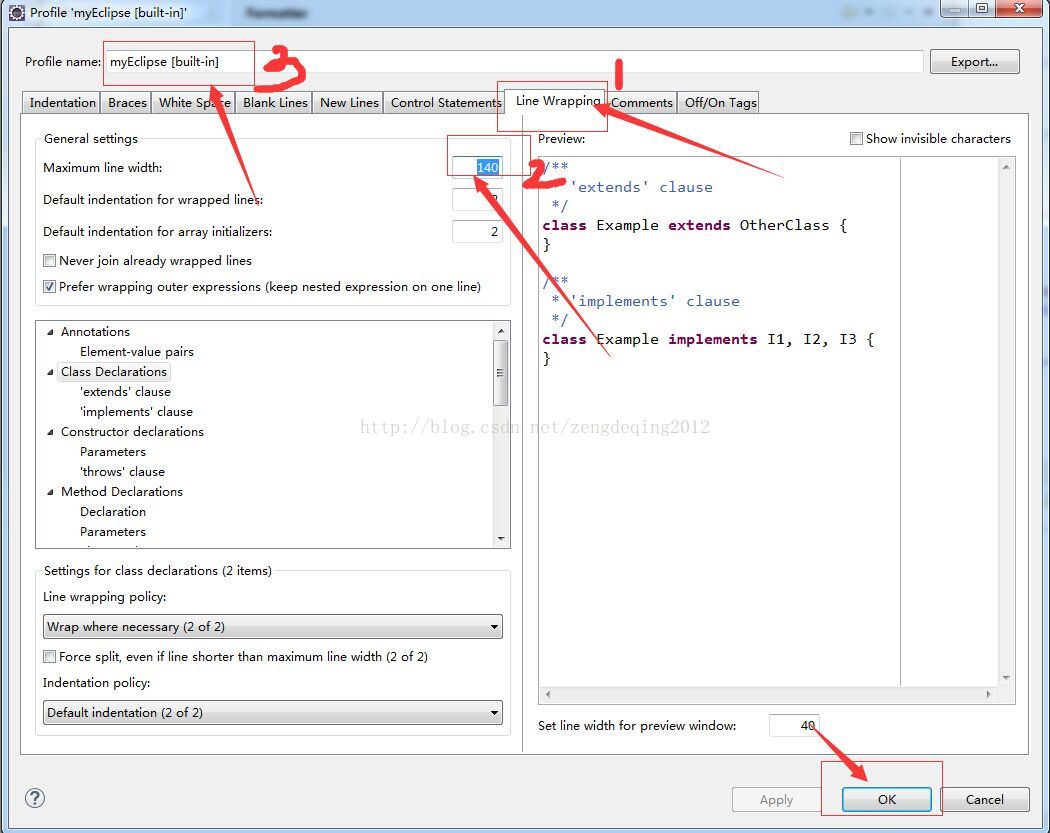Close the profile dialog window
Viewport: 1050px width, 833px height.
(1019, 9)
